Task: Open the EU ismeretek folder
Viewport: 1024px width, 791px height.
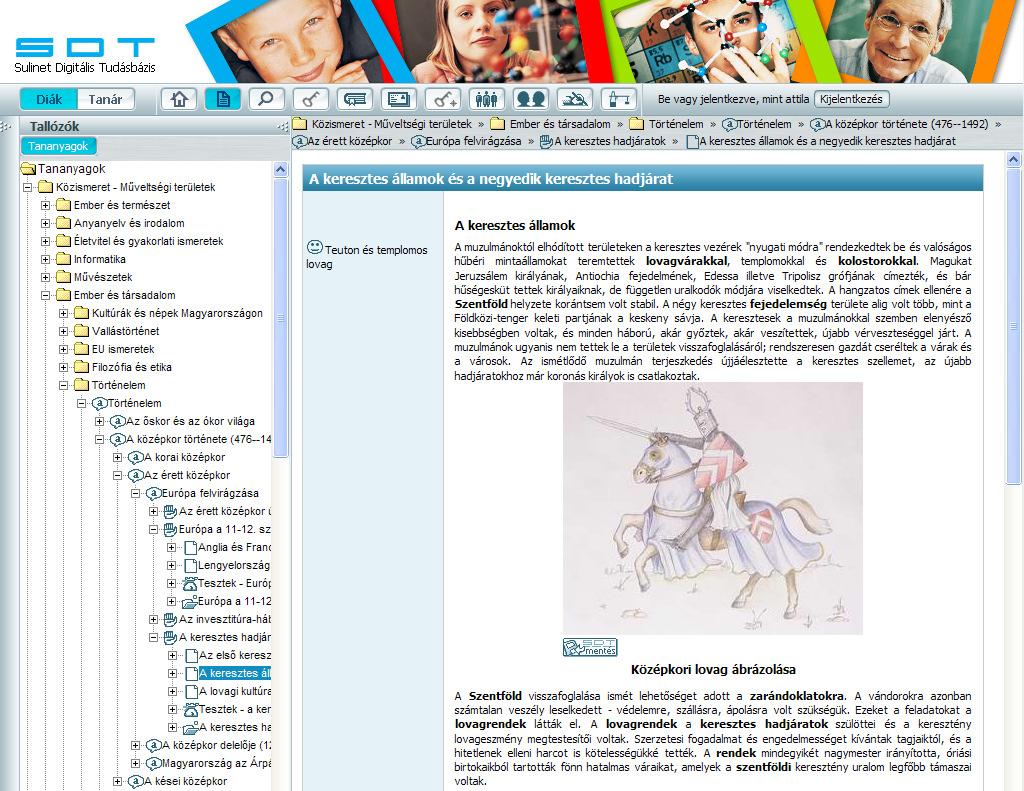Action: (x=123, y=349)
